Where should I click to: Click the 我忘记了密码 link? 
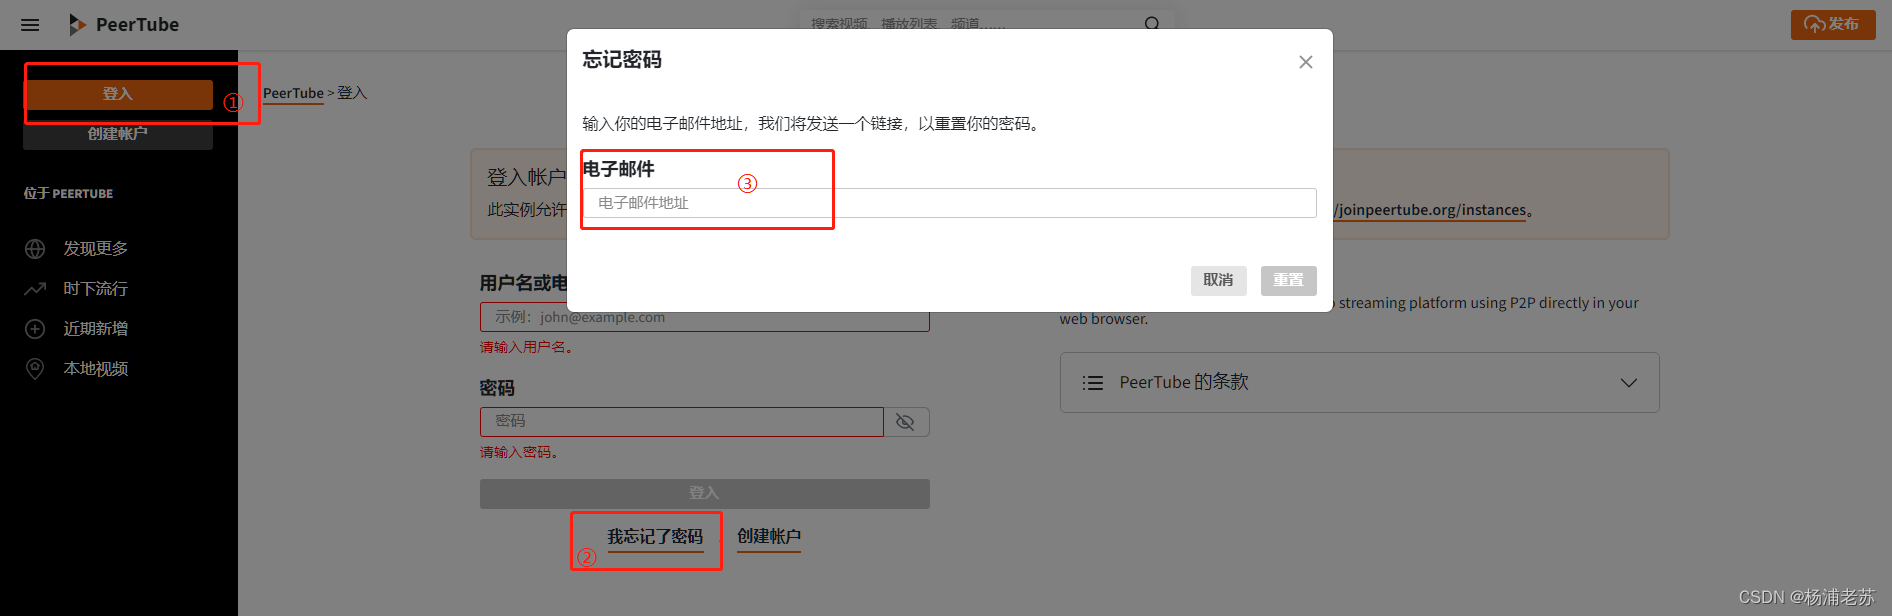coord(655,537)
